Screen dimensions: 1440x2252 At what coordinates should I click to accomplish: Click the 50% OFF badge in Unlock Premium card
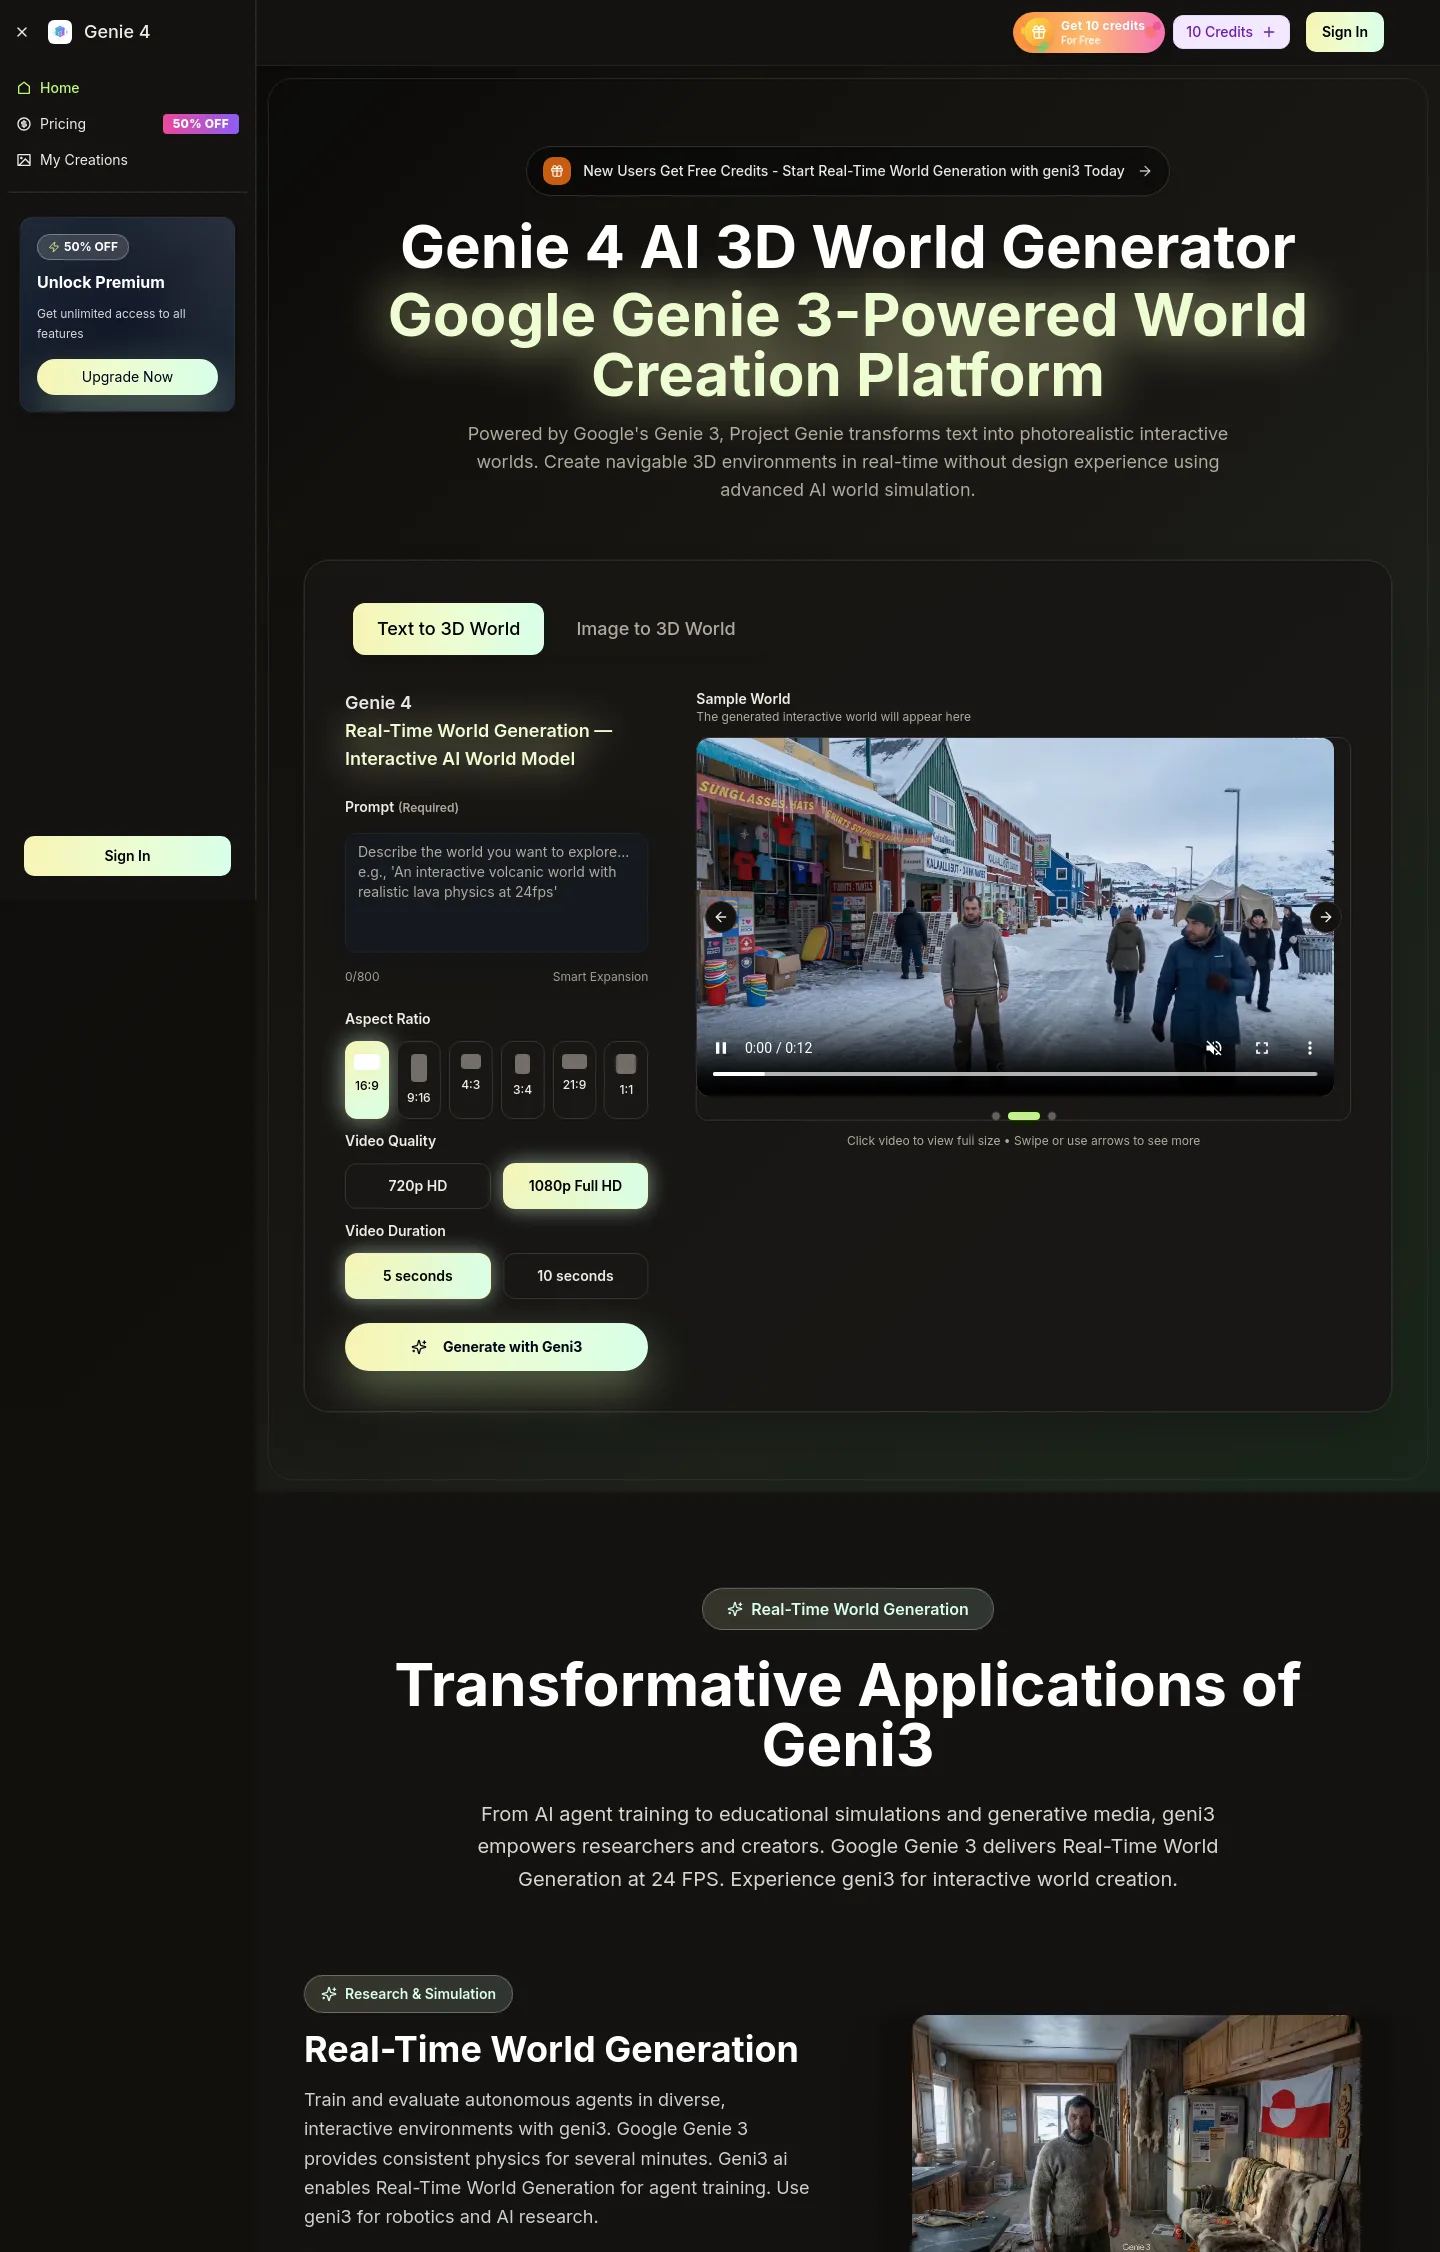(83, 247)
